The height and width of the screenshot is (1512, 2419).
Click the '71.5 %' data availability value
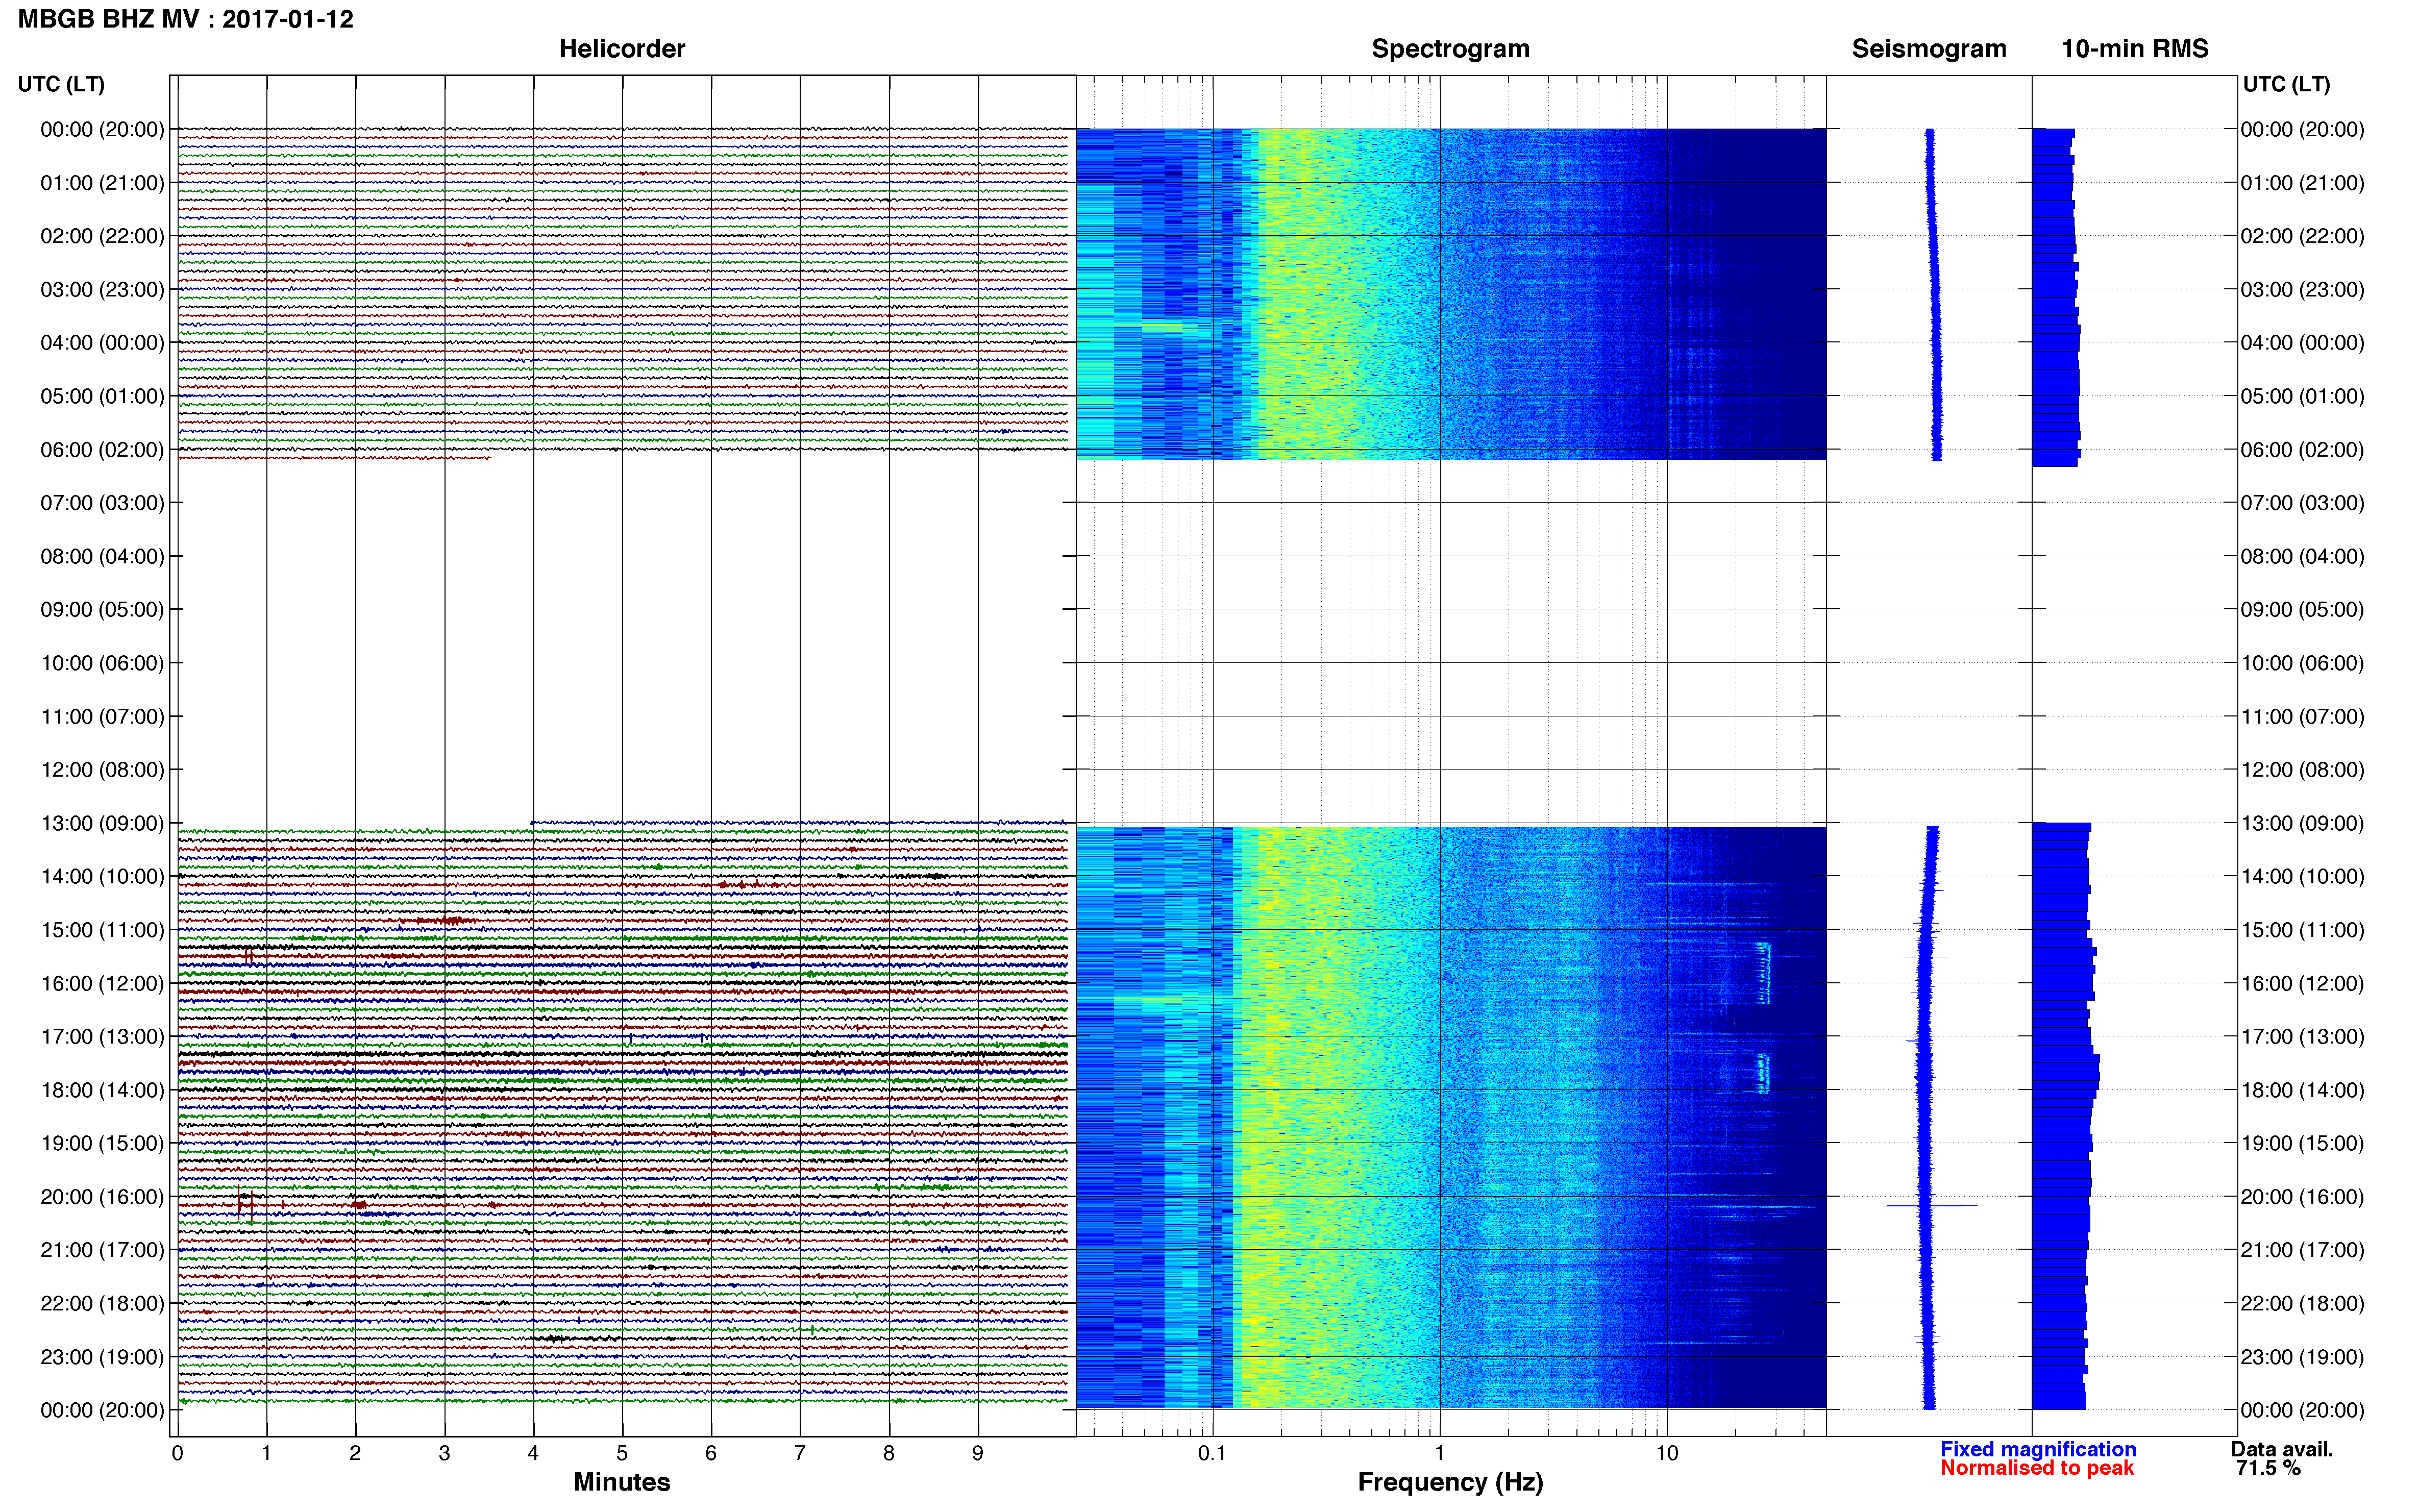click(2268, 1468)
